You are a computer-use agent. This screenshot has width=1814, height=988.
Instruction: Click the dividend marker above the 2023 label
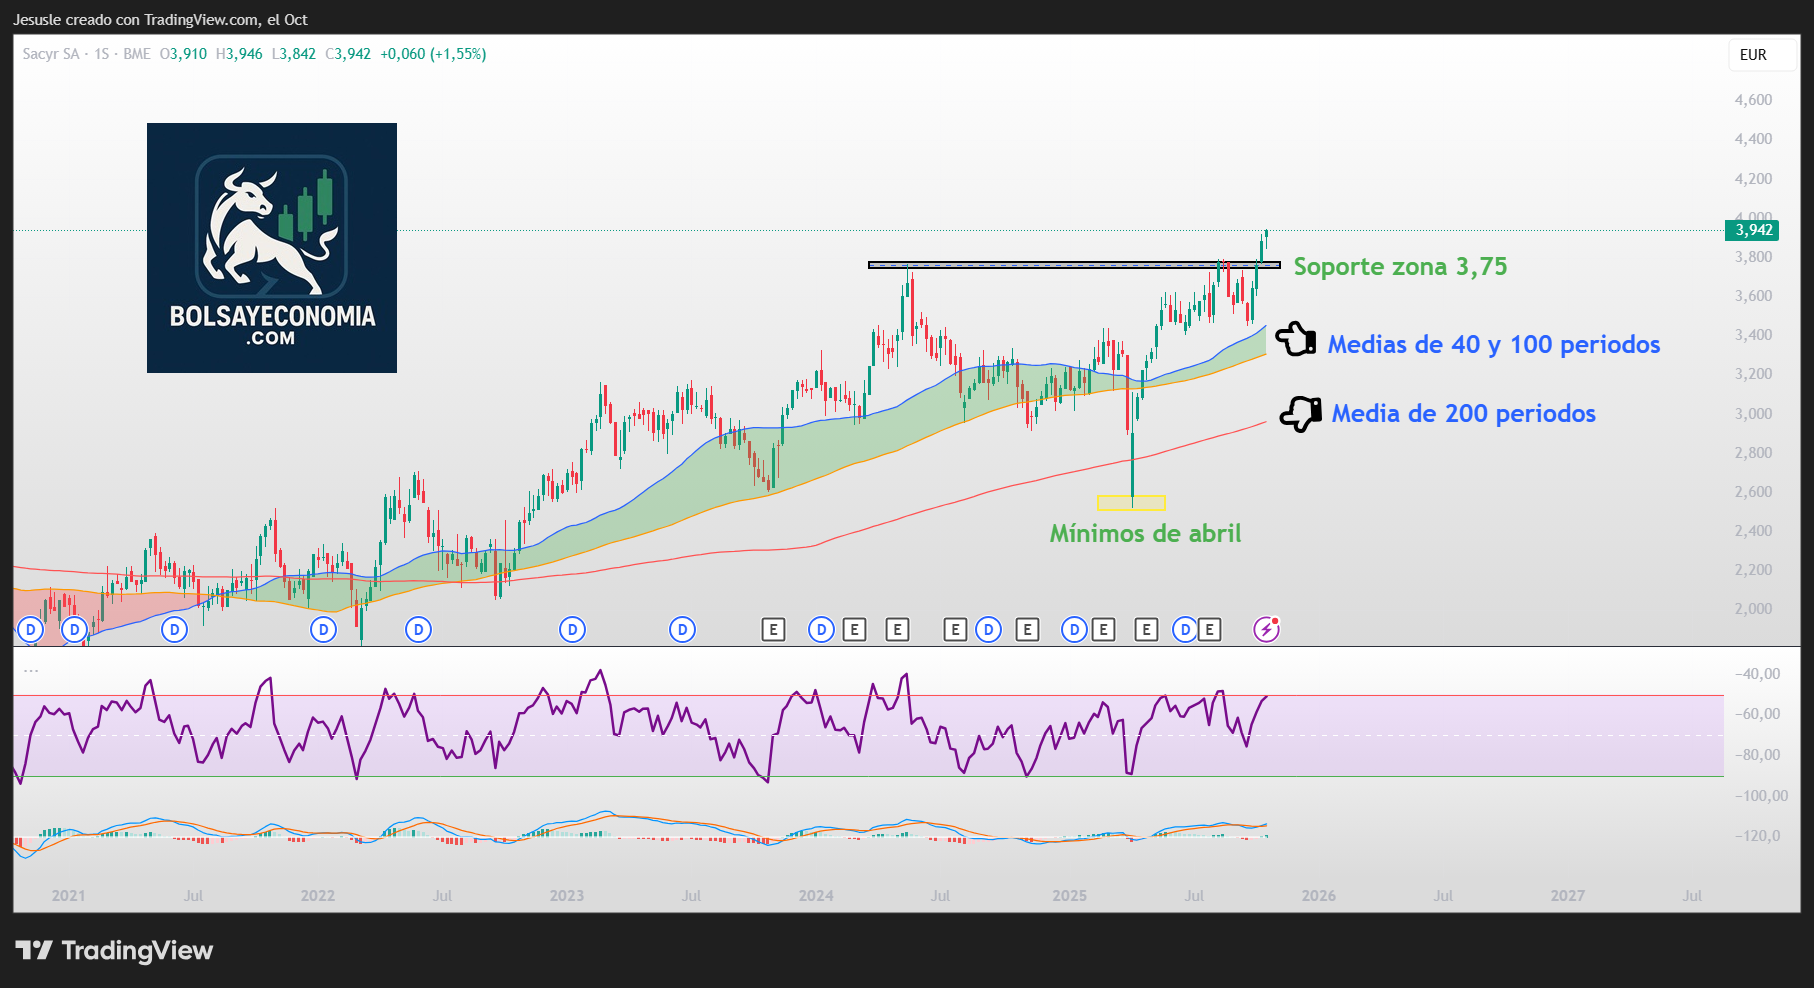pyautogui.click(x=572, y=629)
